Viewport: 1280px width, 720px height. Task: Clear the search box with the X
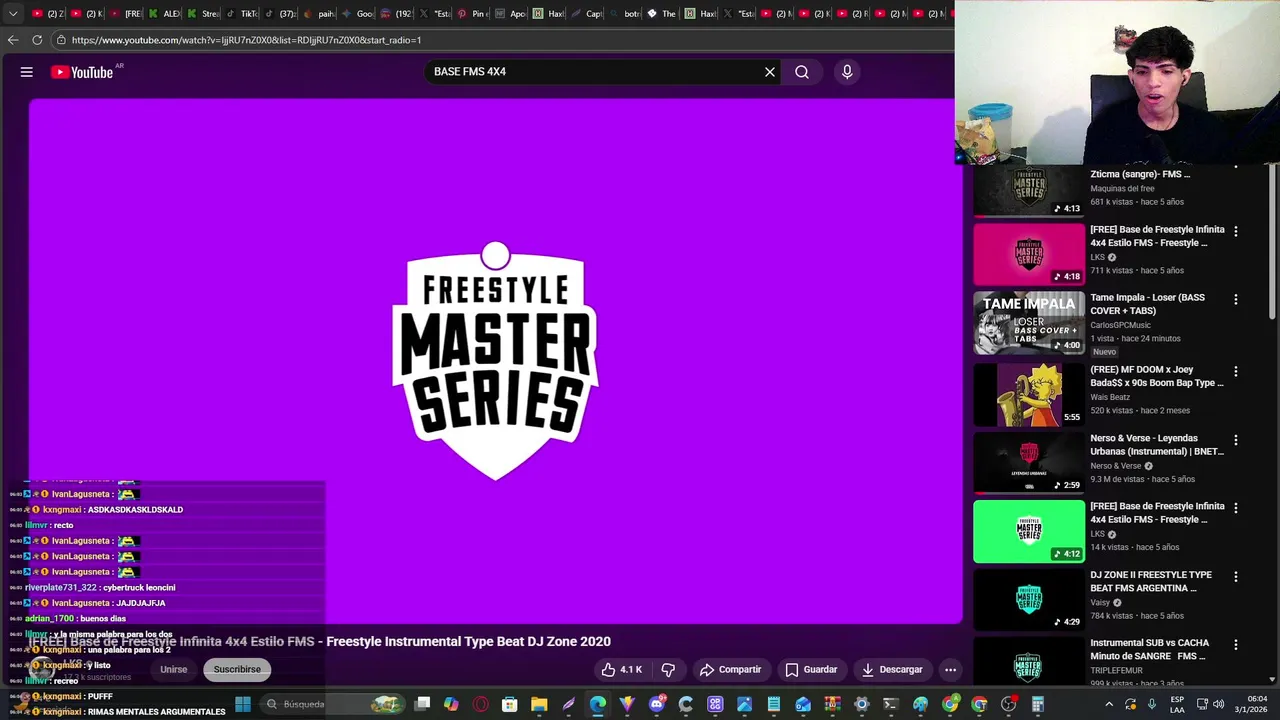coord(770,72)
